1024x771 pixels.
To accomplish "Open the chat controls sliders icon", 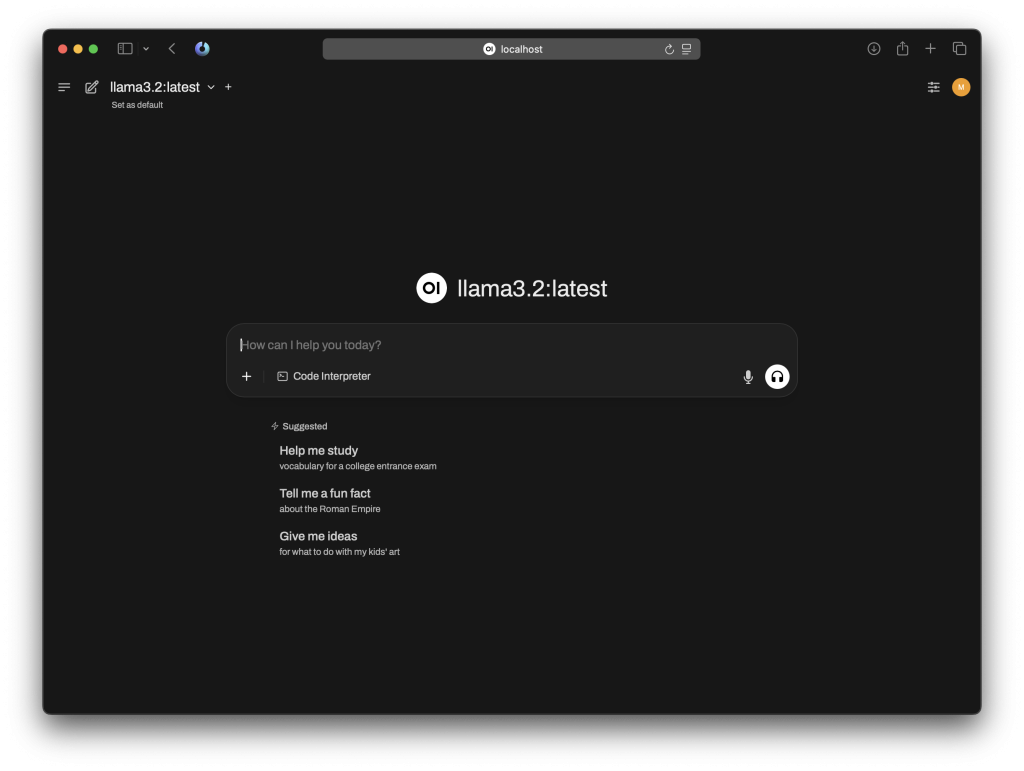I will (x=934, y=87).
